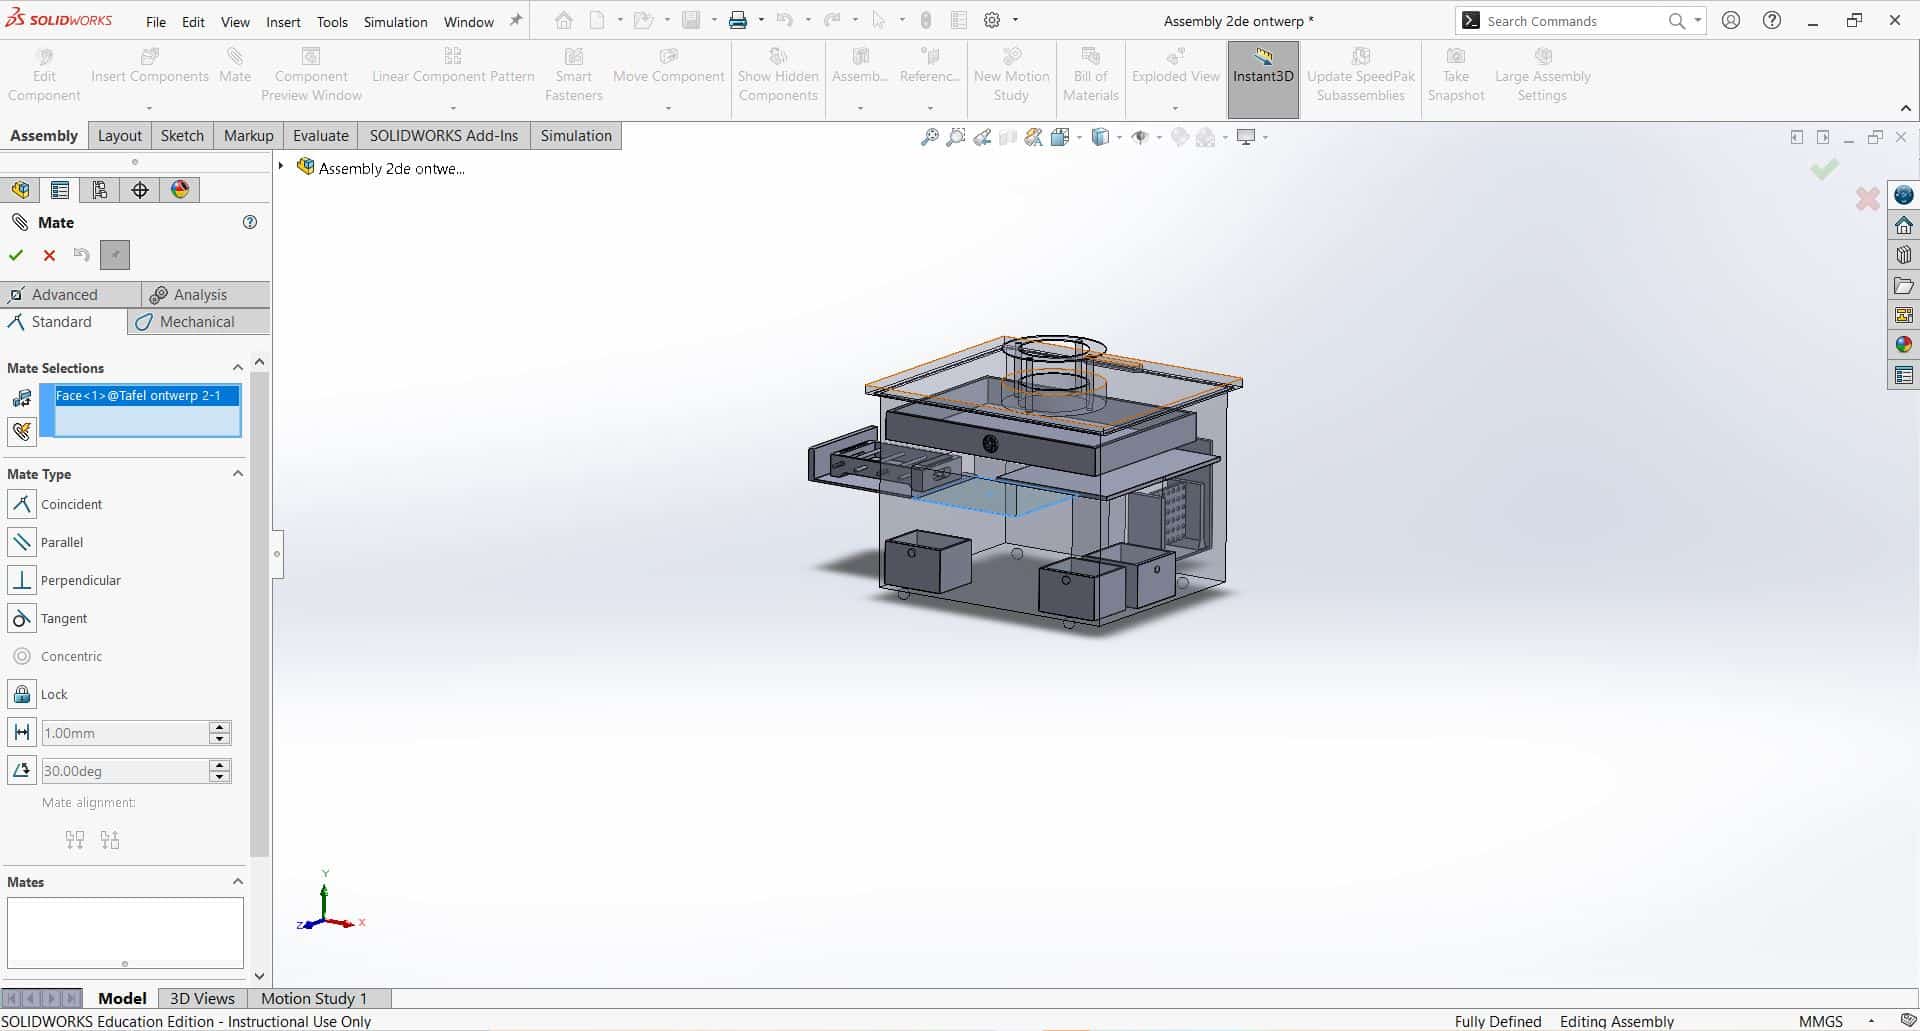Expand the Assembly 2de ontwe... tree node
Viewport: 1920px width, 1031px height.
coord(281,167)
